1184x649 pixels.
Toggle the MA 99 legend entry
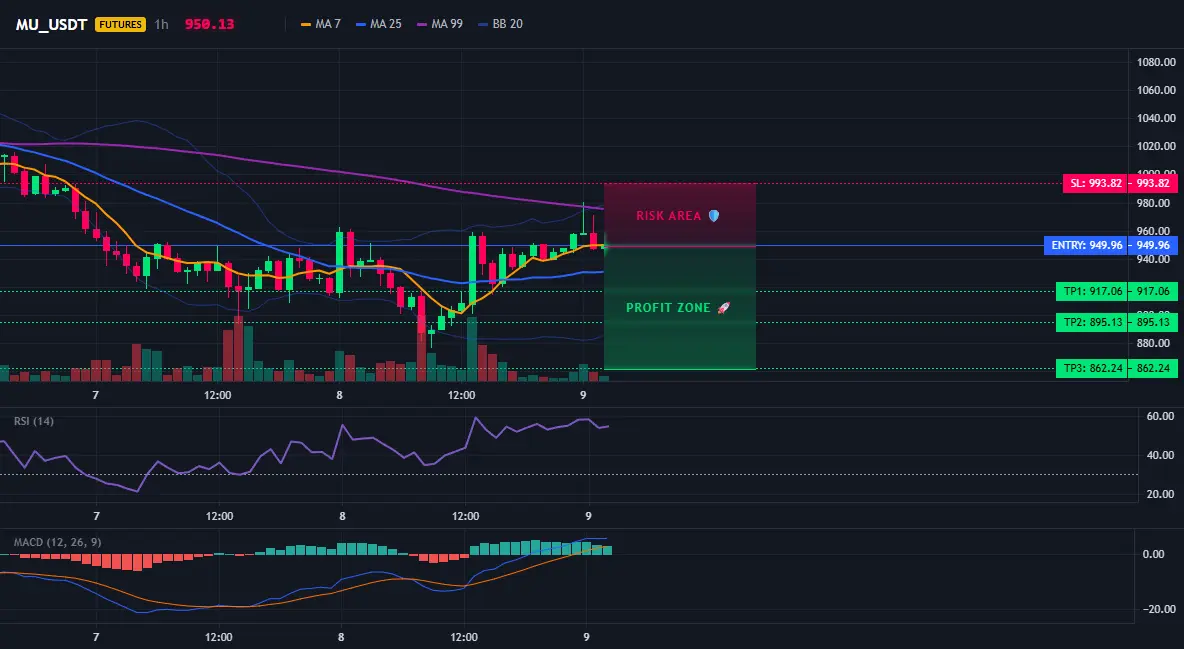(439, 24)
